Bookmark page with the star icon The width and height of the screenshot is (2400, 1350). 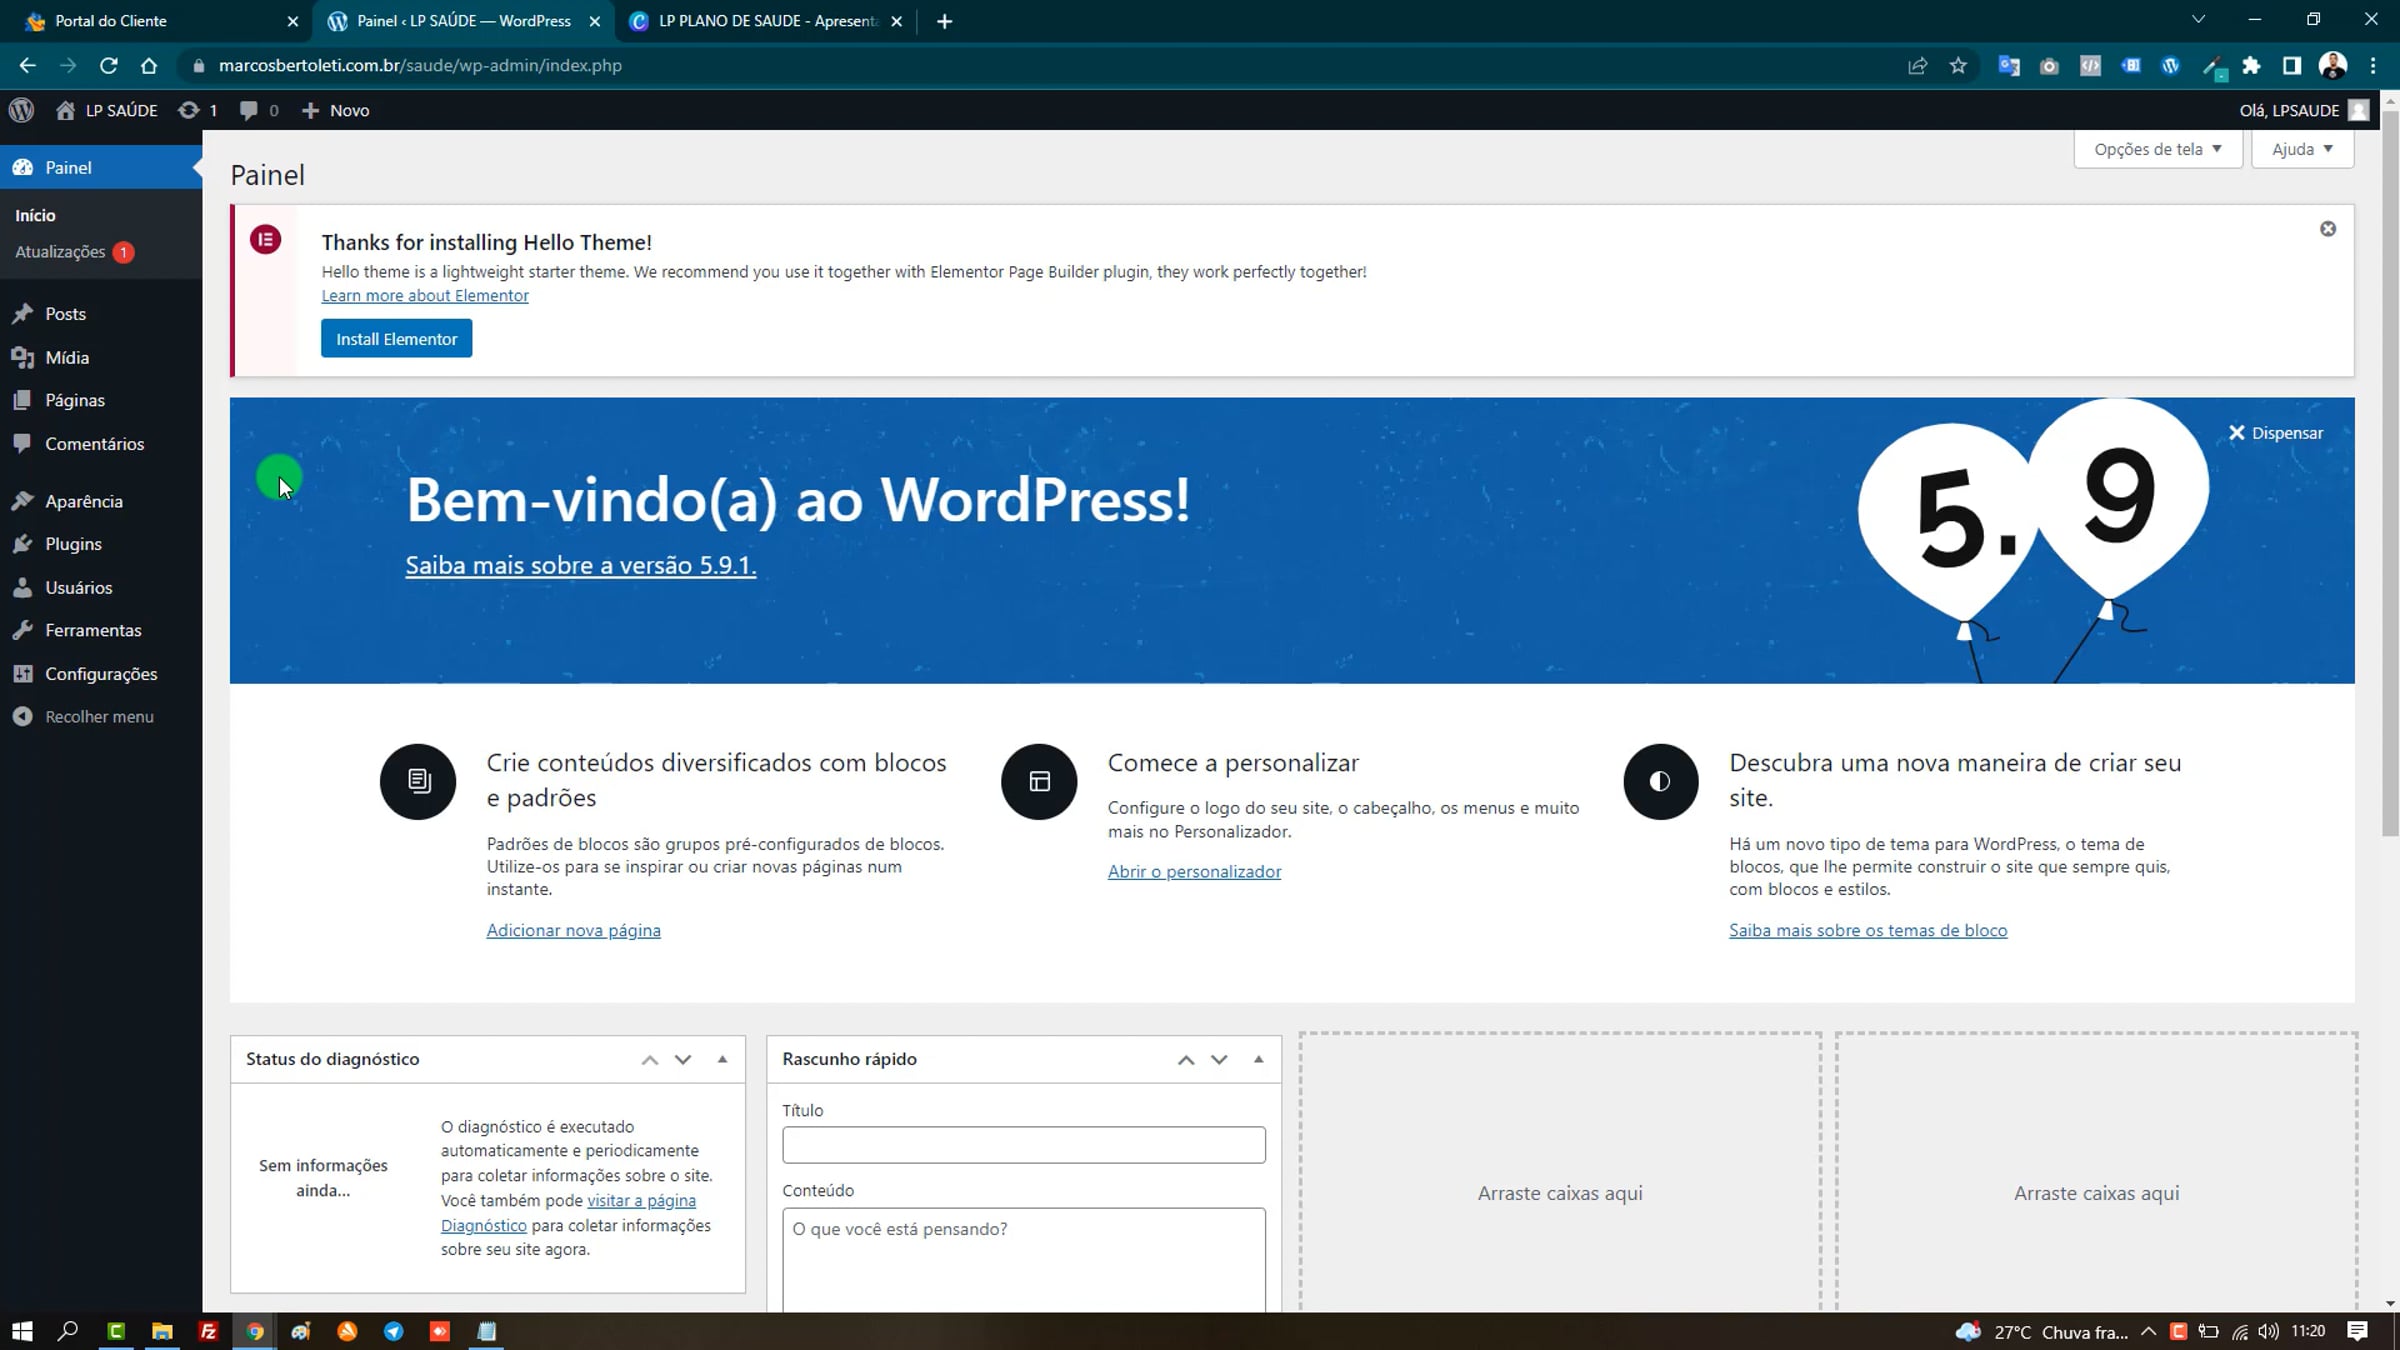1957,66
